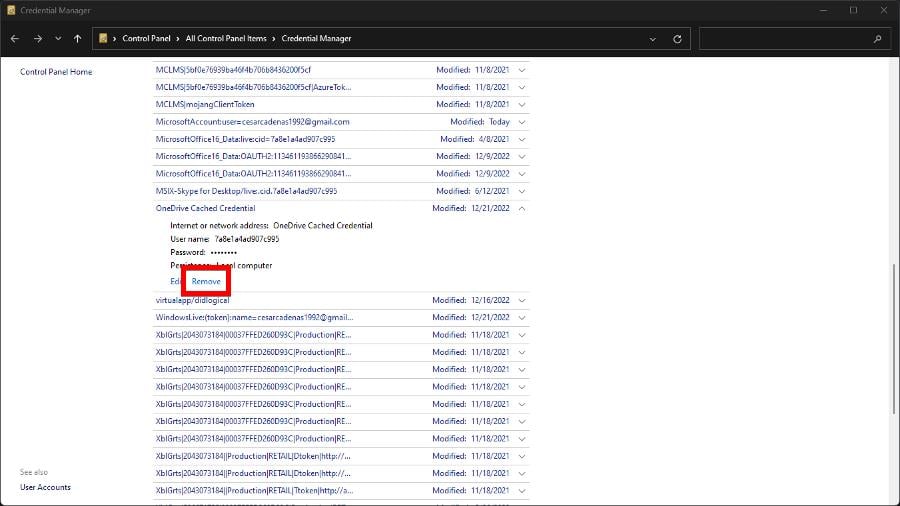Screen dimensions: 900x506
Task: Open the MSIX-Skype for Desktop entry
Action: [246, 191]
